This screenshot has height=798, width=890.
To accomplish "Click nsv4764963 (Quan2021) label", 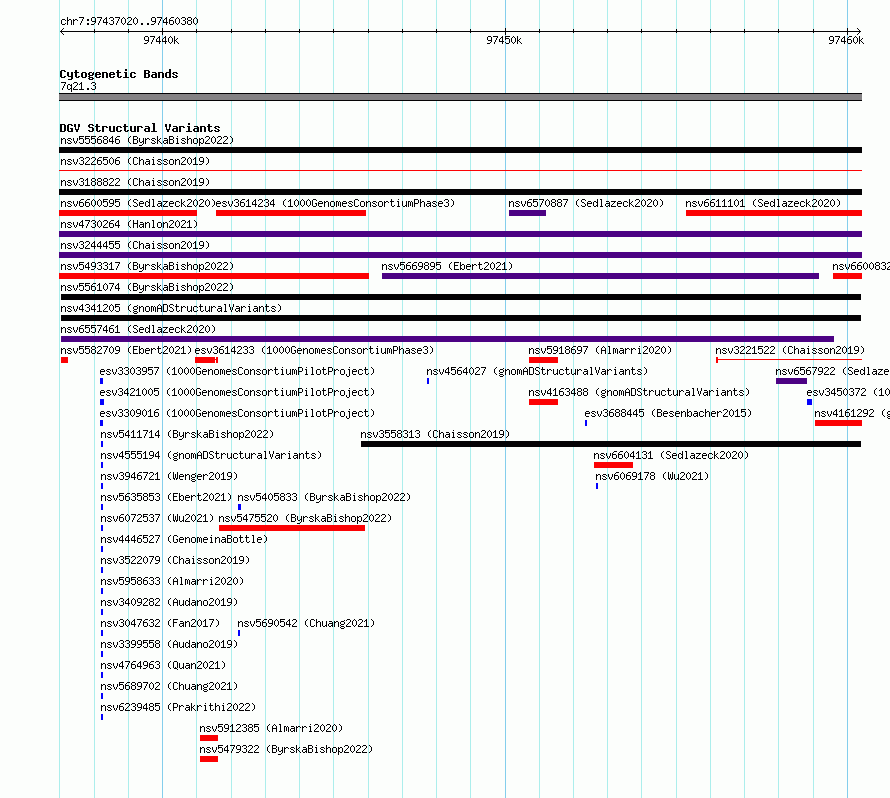I will point(163,665).
